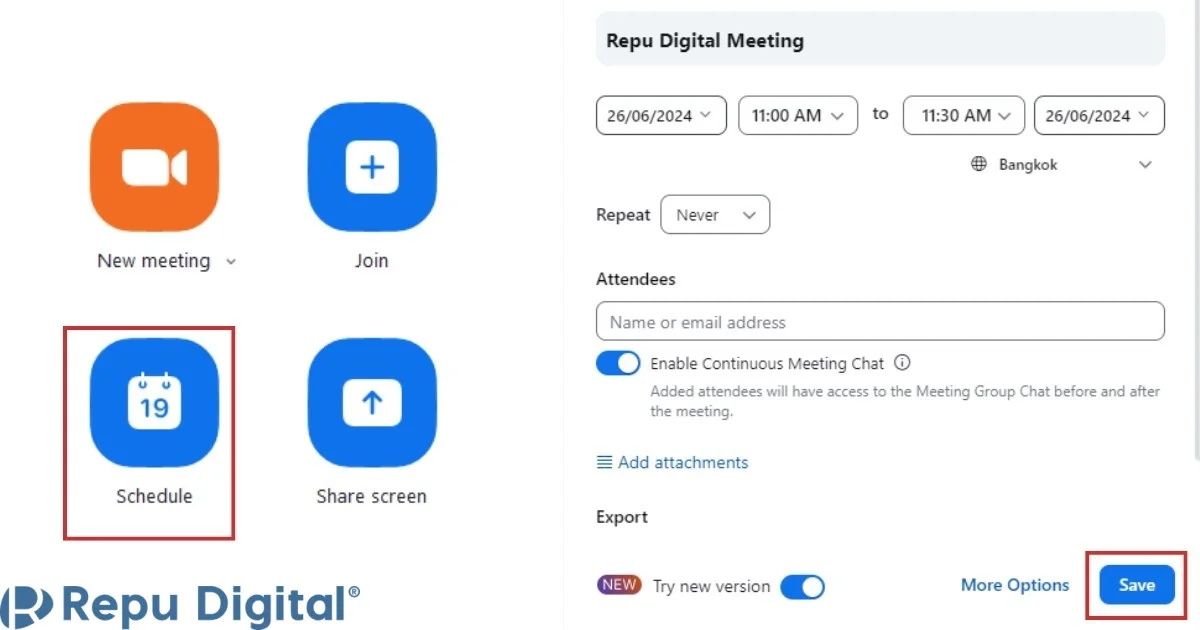Click the Join meeting plus icon
Image resolution: width=1200 pixels, height=630 pixels.
372,167
